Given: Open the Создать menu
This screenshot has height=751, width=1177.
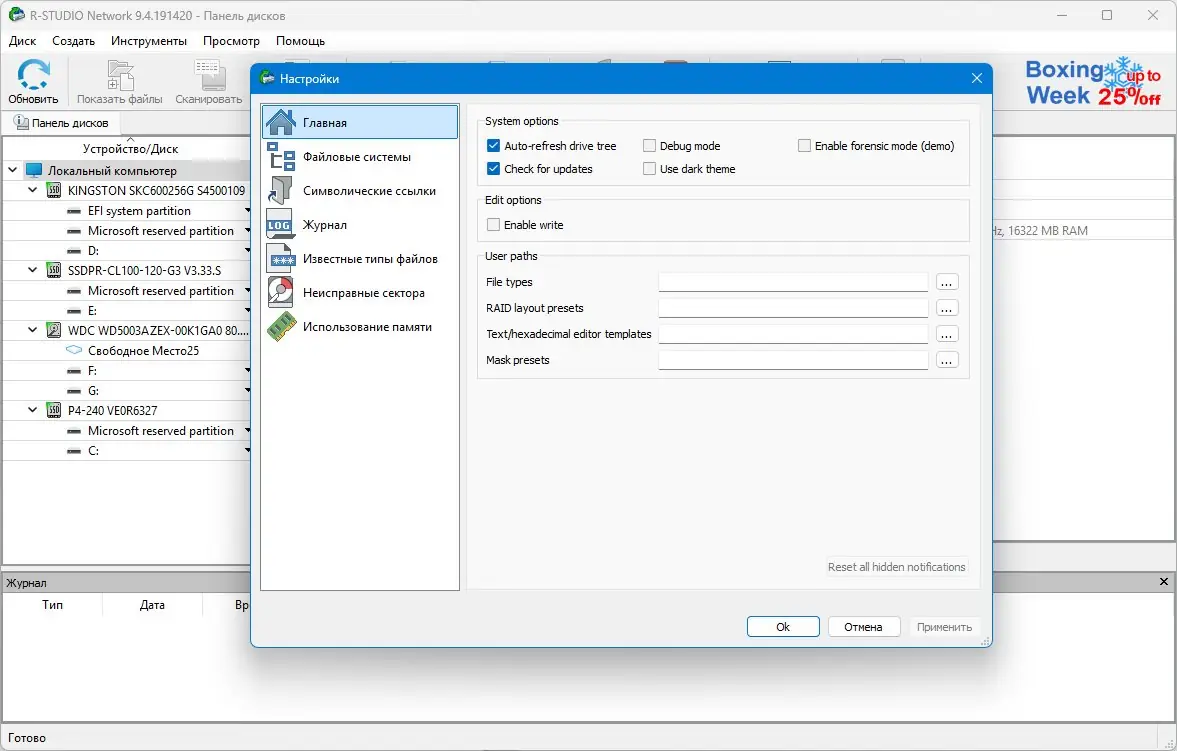Looking at the screenshot, I should pos(74,41).
